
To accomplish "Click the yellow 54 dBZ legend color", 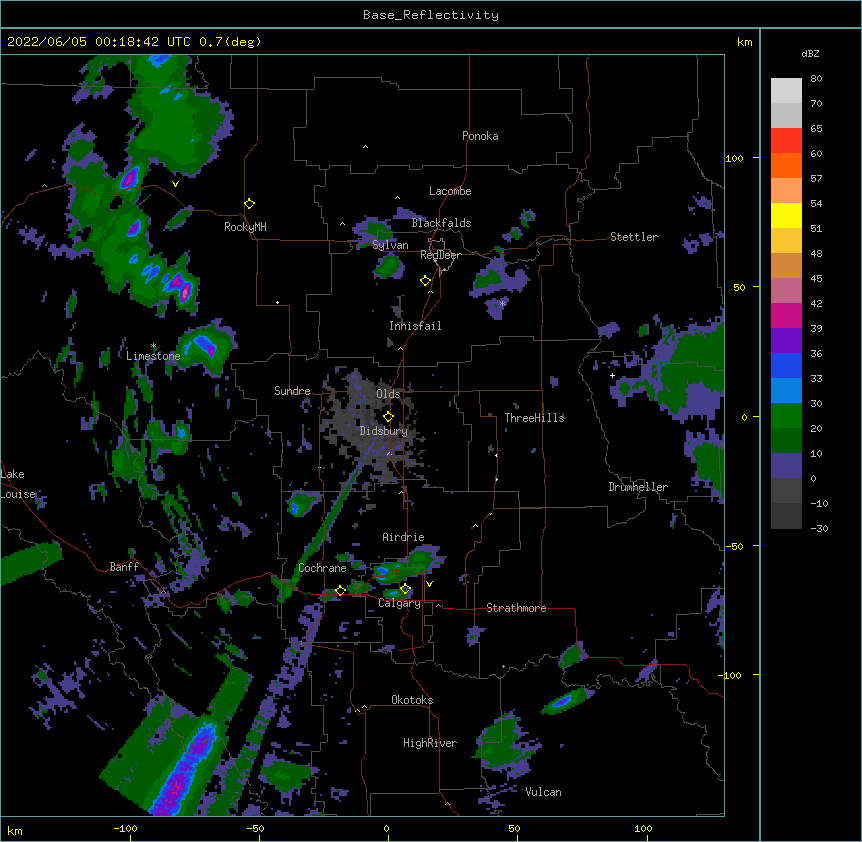I will point(786,215).
